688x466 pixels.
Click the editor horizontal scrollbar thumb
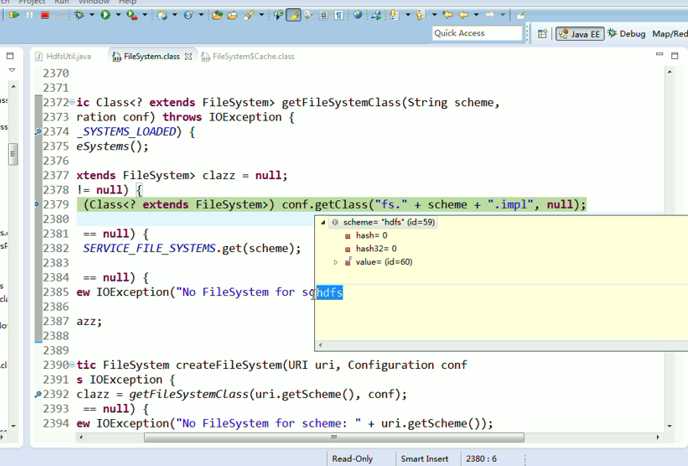coord(334,437)
